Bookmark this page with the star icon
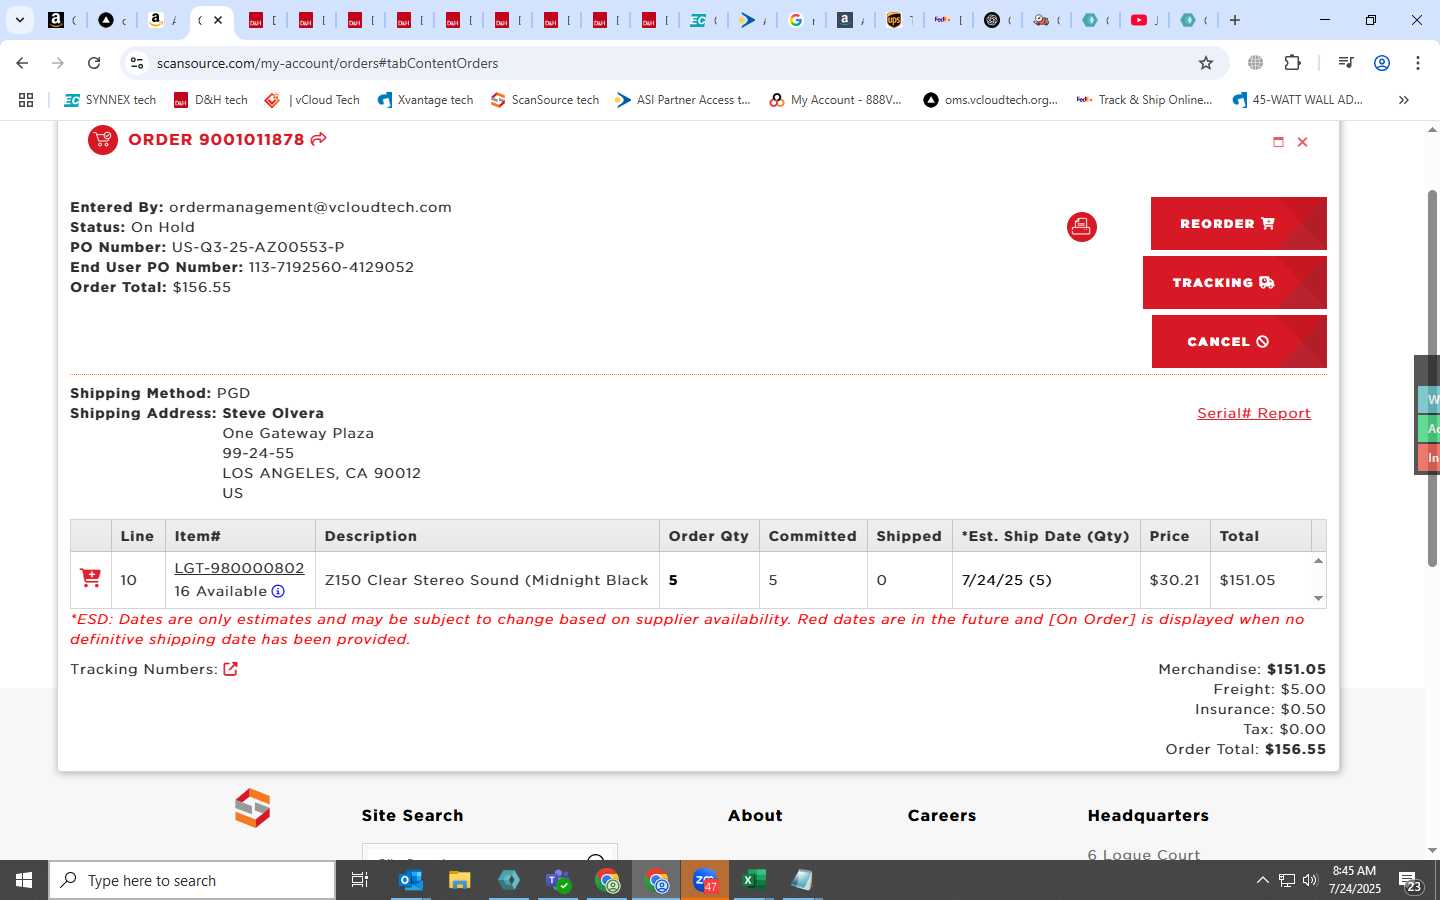The image size is (1440, 900). 1206,63
